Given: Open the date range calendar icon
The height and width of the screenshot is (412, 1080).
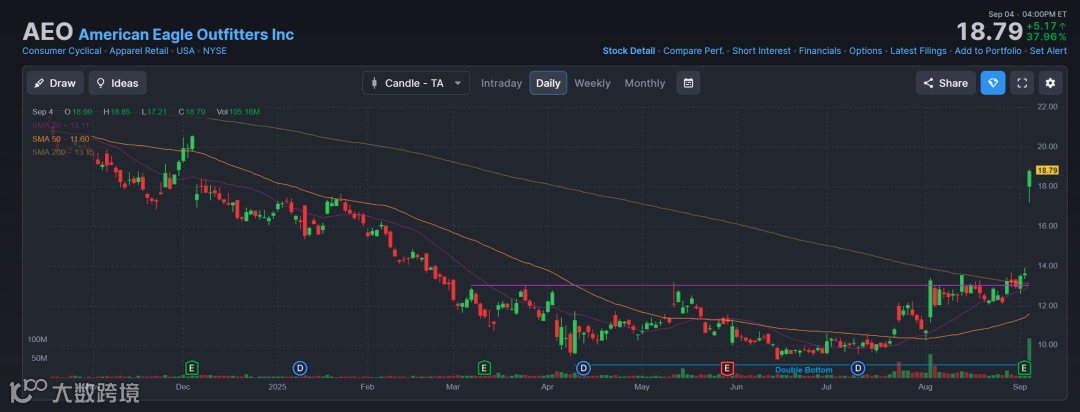Looking at the screenshot, I should point(688,83).
